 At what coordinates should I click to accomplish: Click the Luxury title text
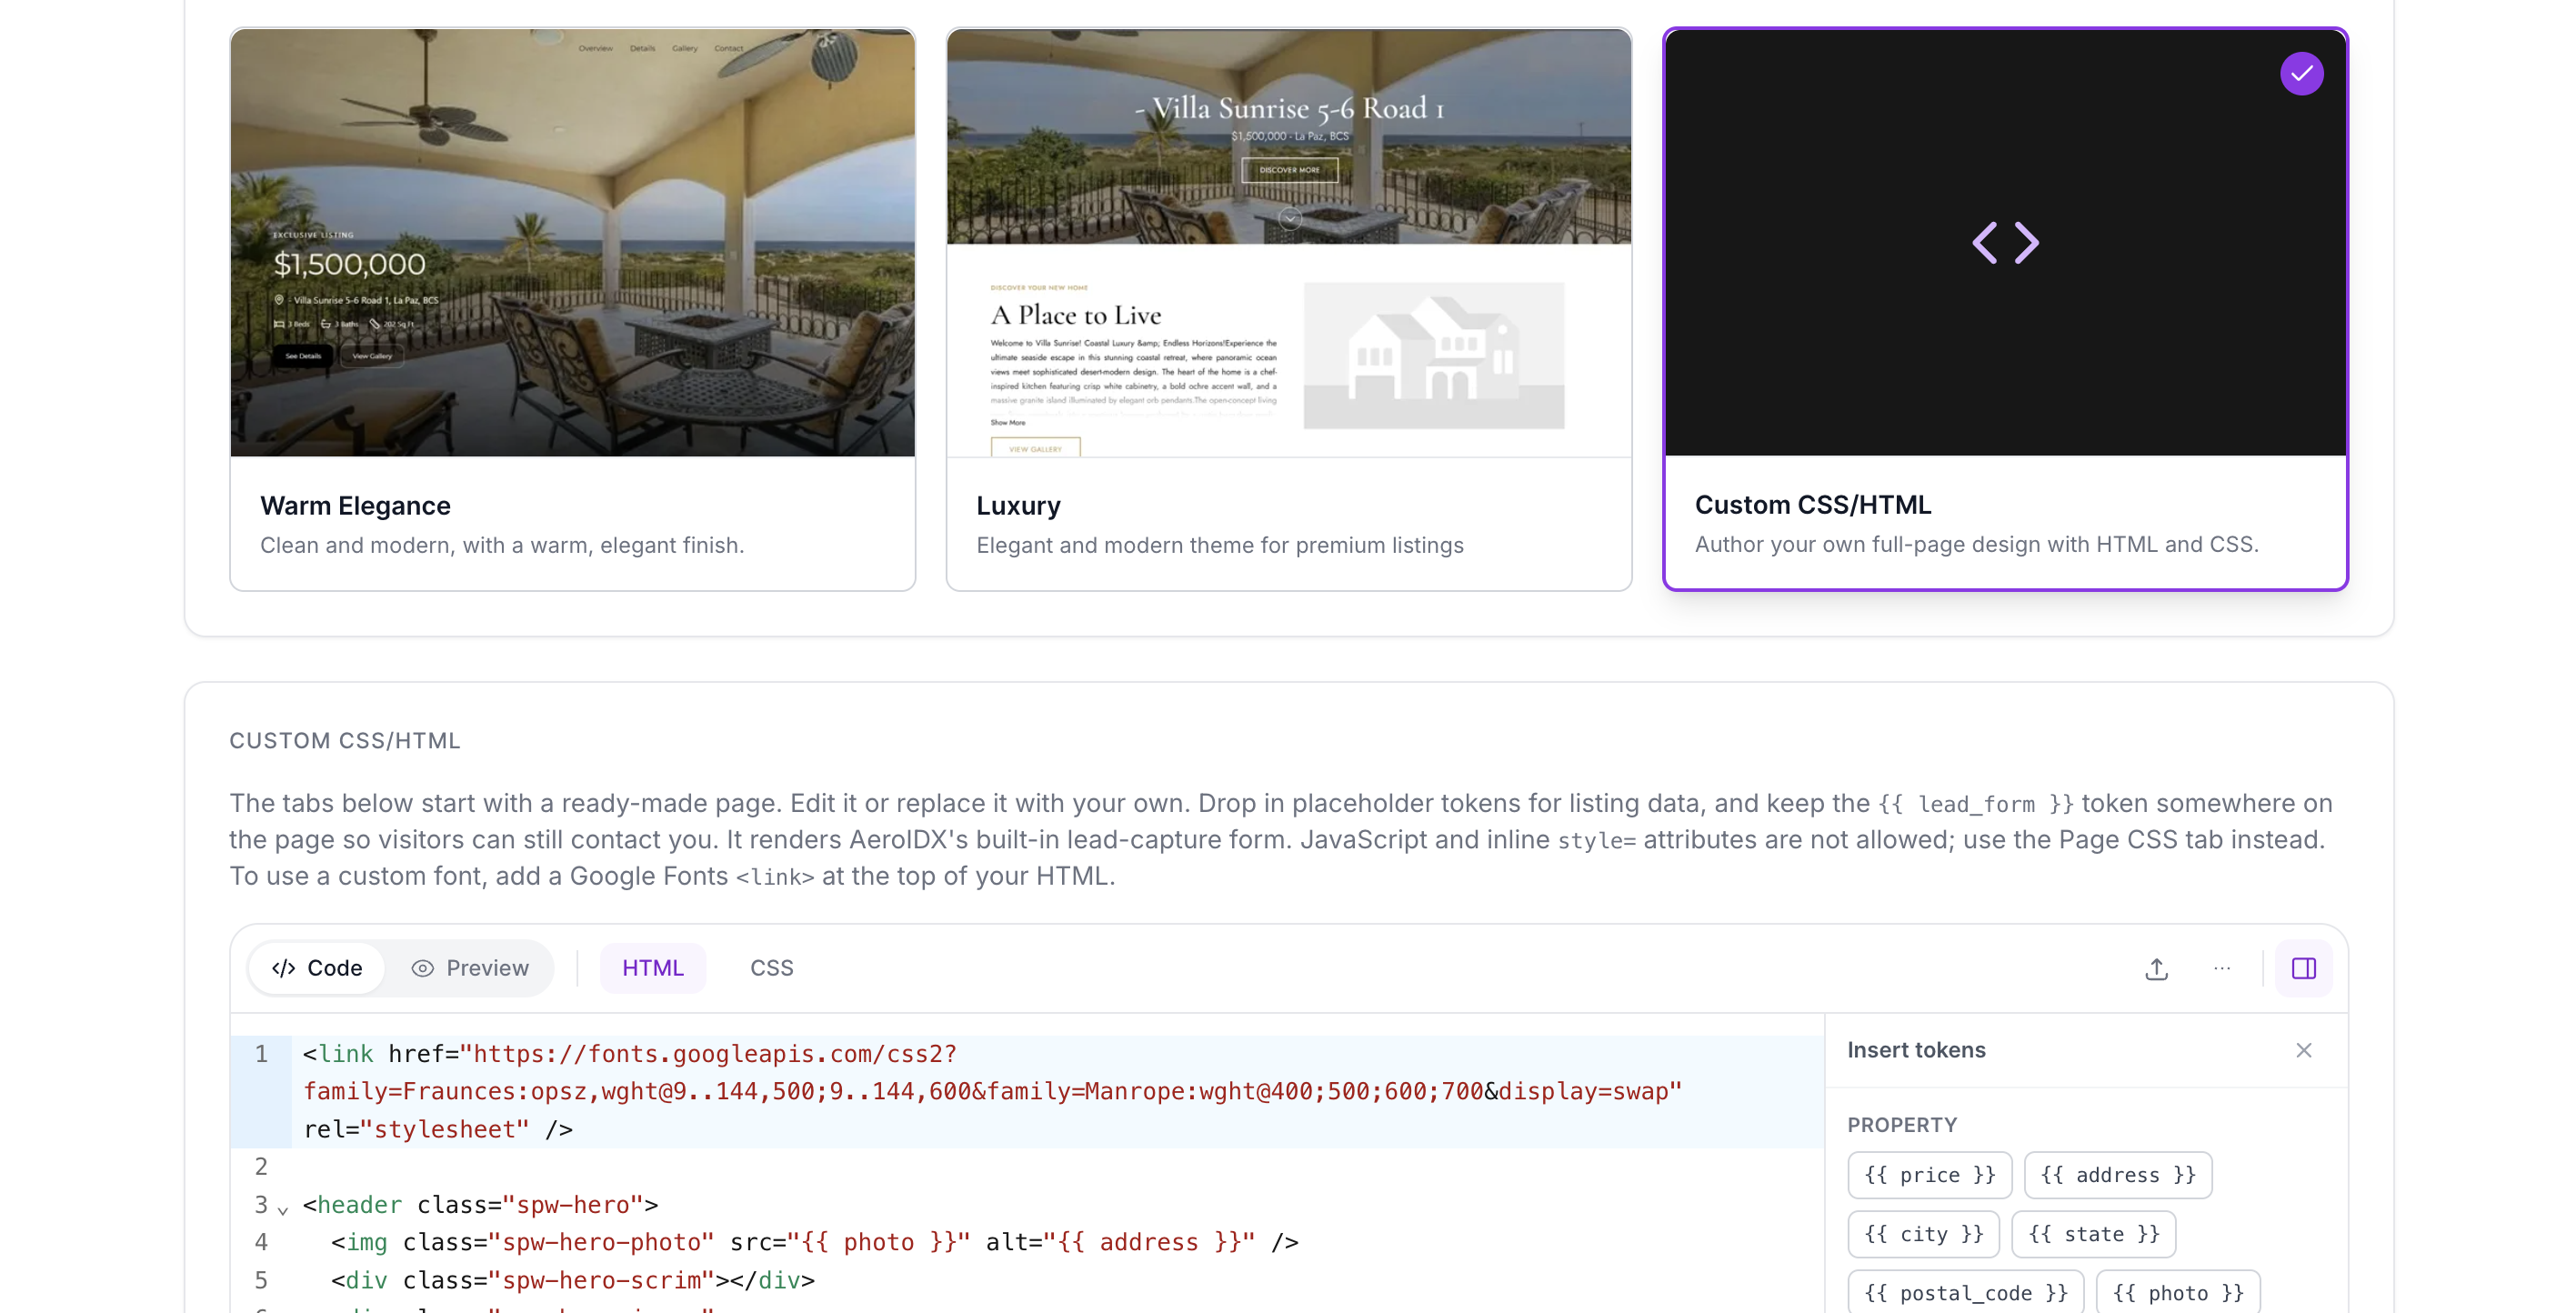pyautogui.click(x=1018, y=506)
